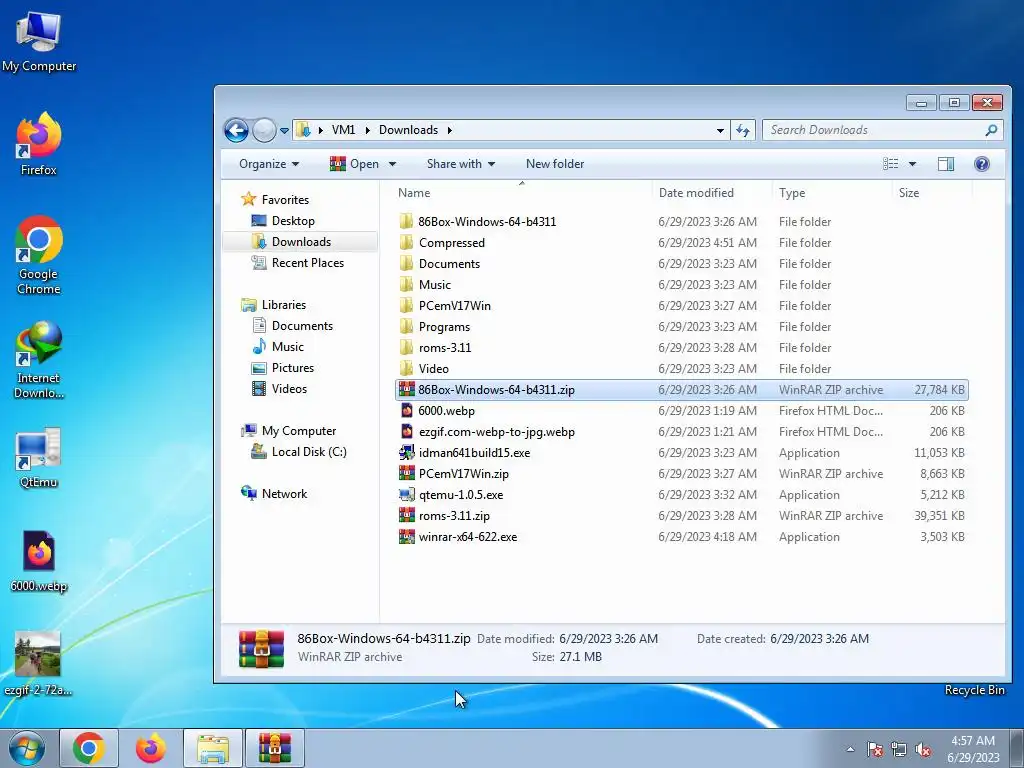Viewport: 1024px width, 768px height.
Task: Click the Change your view icon
Action: click(x=891, y=164)
